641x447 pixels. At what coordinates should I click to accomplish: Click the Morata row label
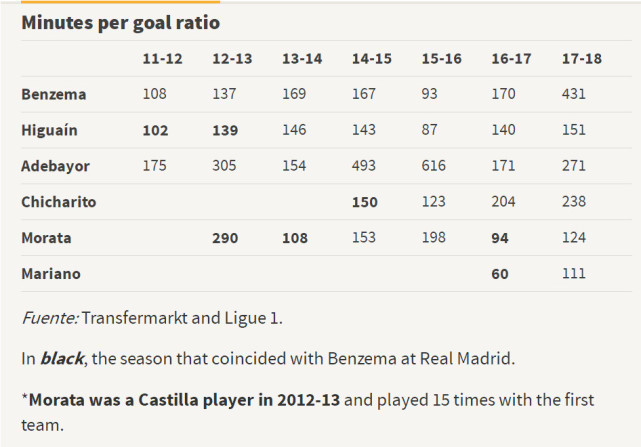[x=46, y=238]
